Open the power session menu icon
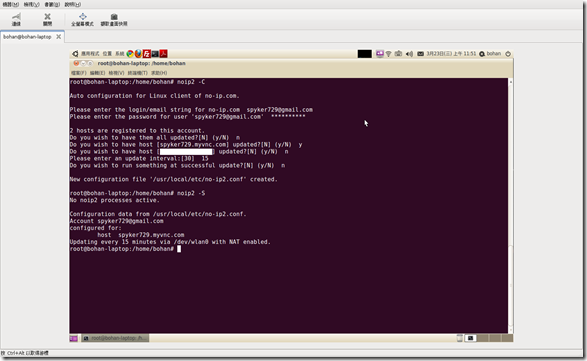 (x=508, y=54)
